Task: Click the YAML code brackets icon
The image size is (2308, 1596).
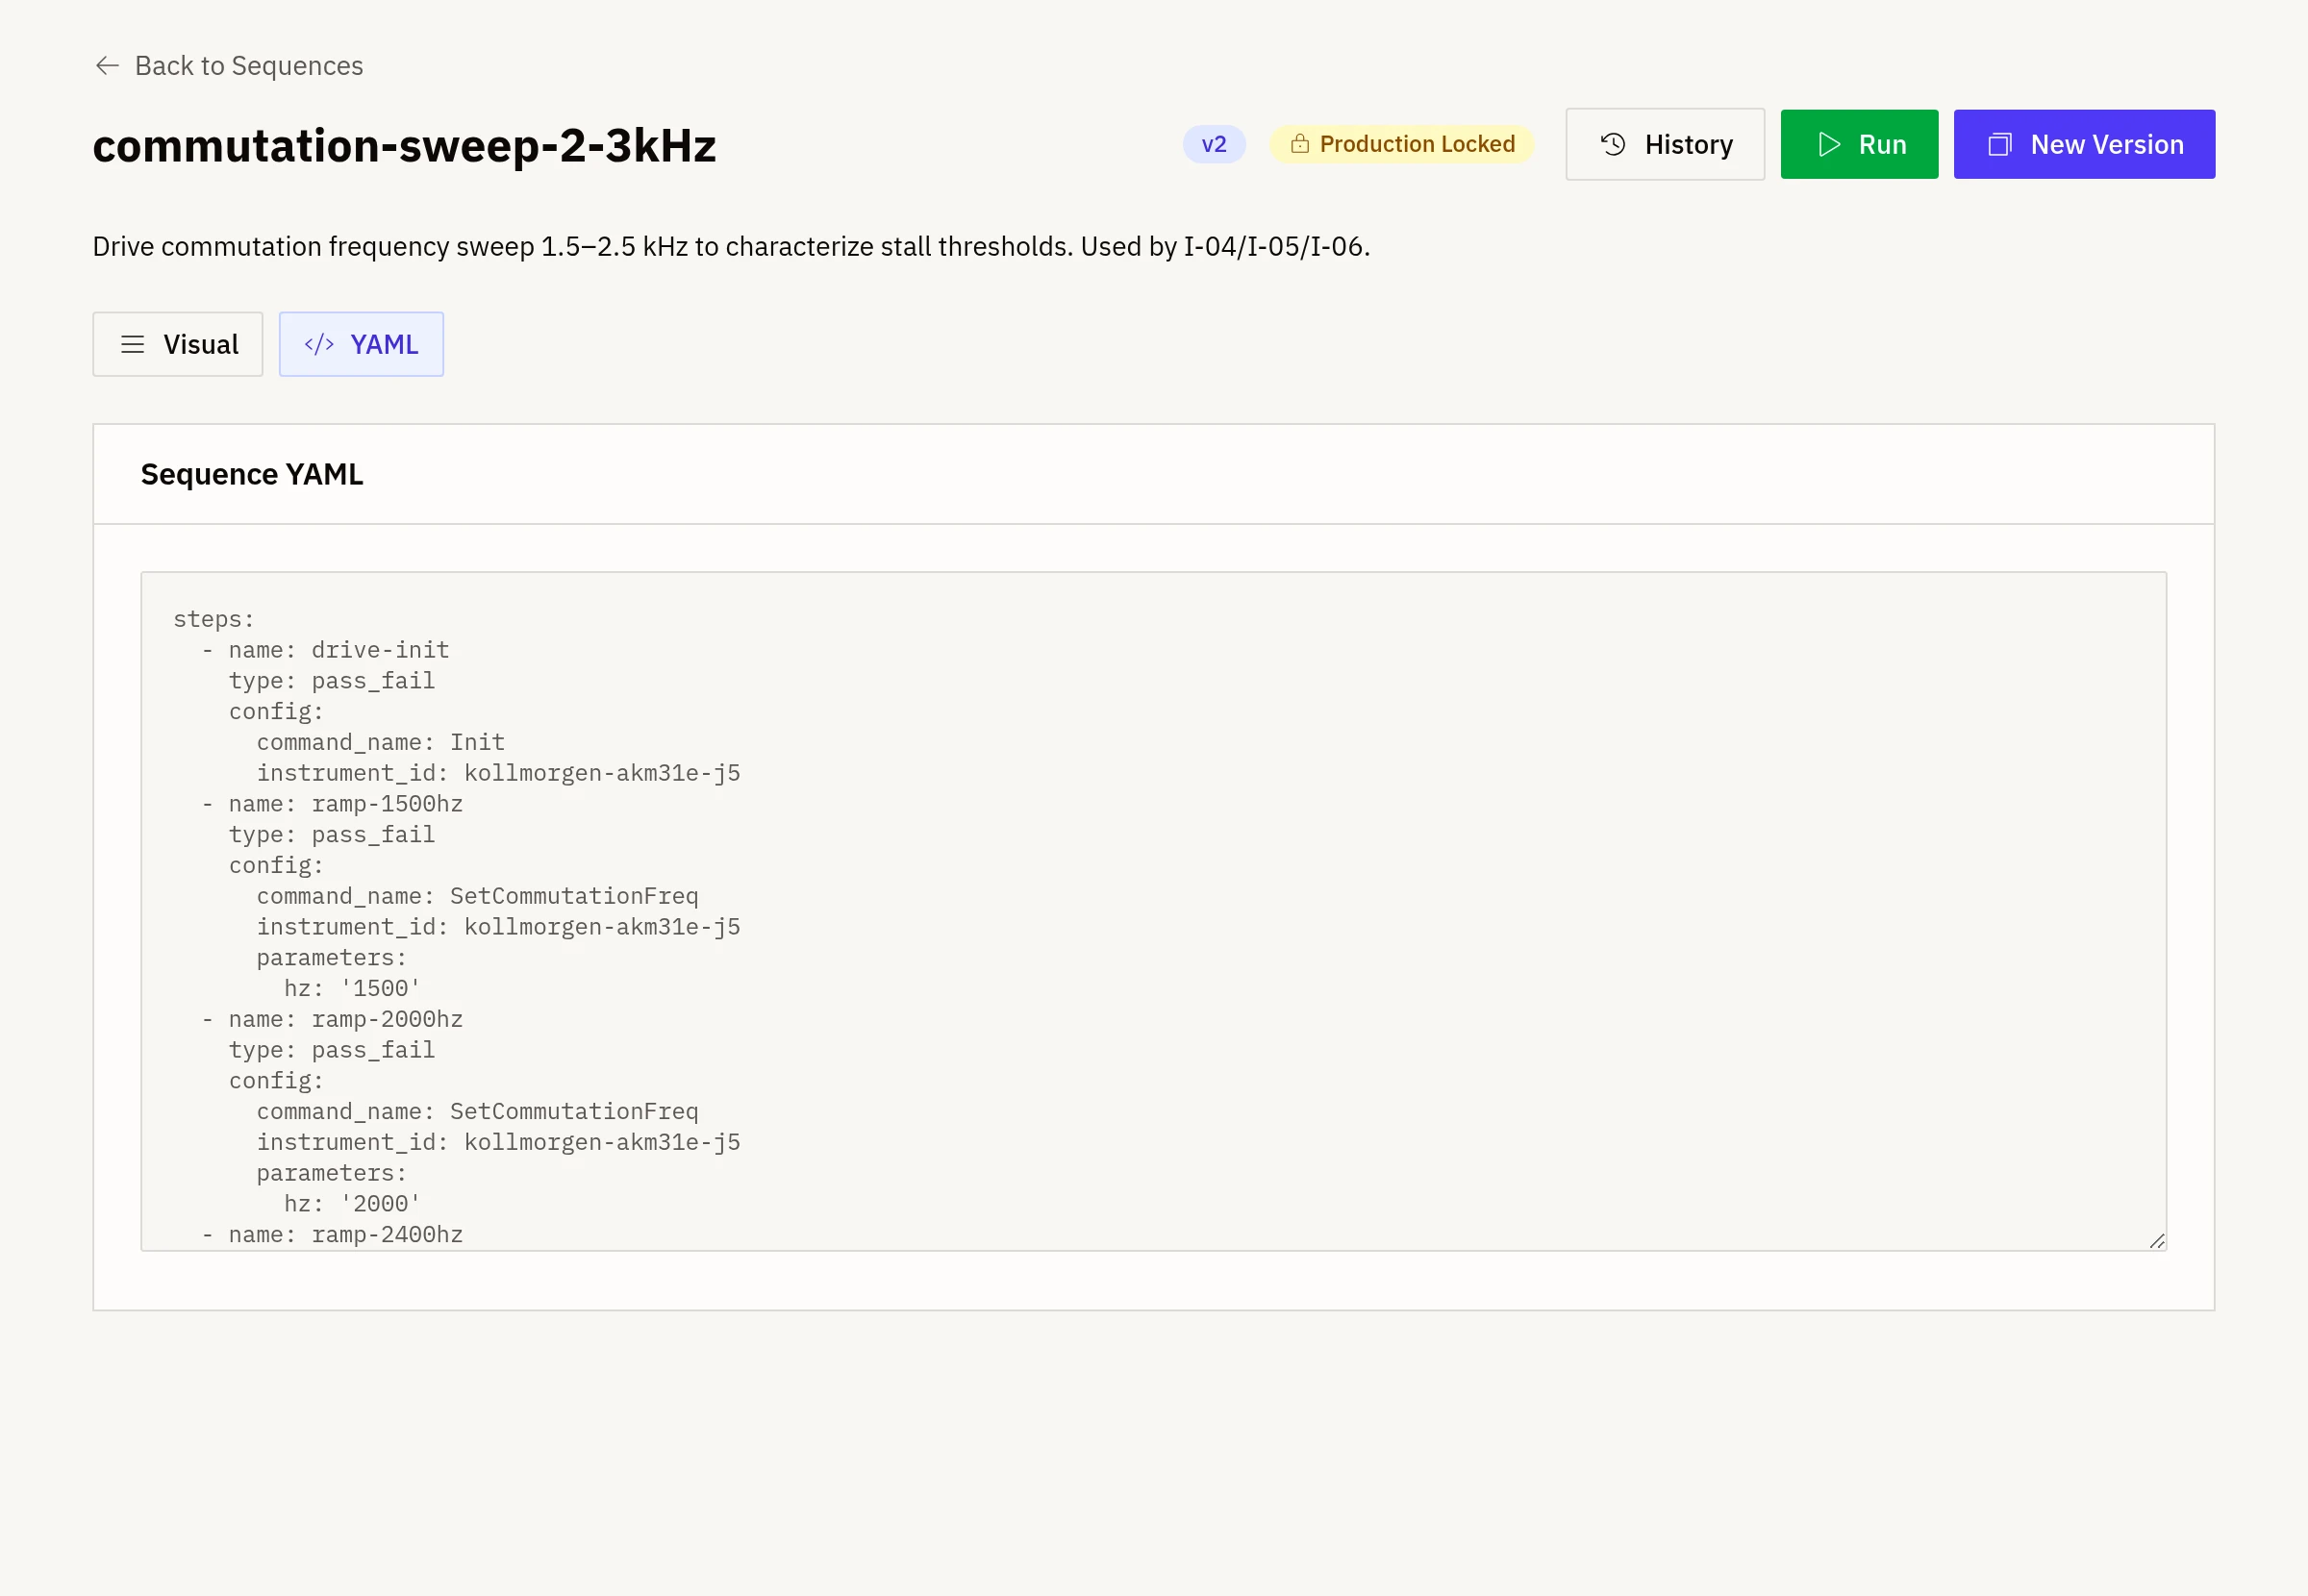Action: point(319,344)
